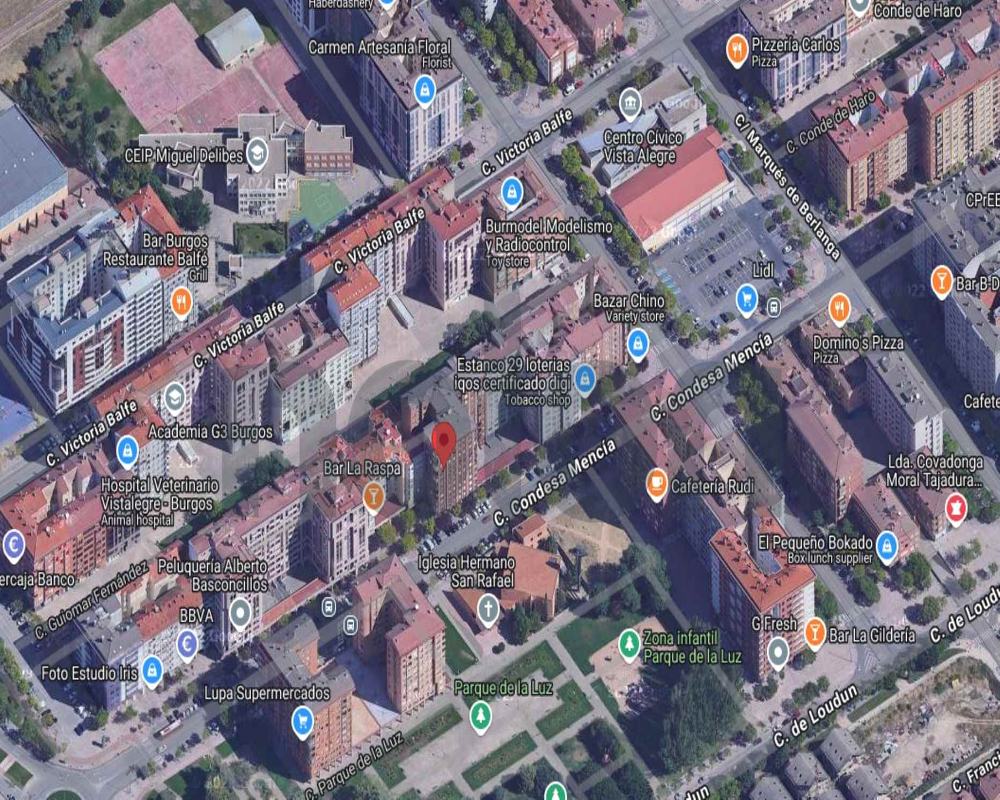
Task: Click the G Fresh location marker
Action: pyautogui.click(x=778, y=653)
